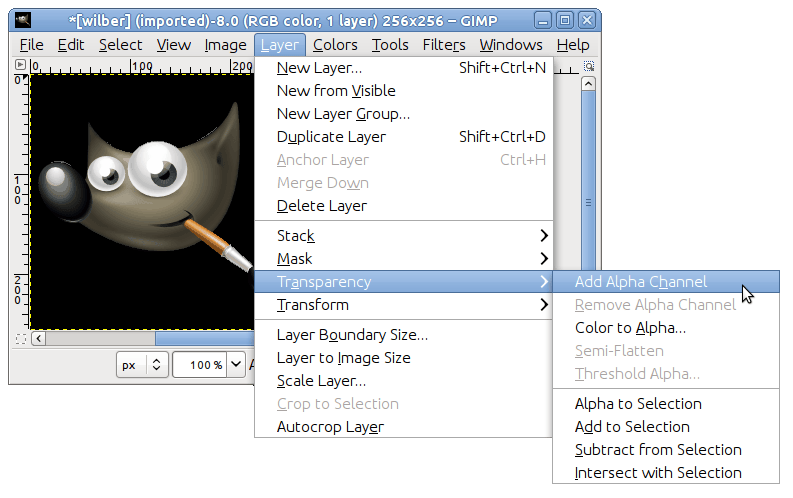Open the Tools menu
The image size is (793, 498).
click(x=390, y=45)
